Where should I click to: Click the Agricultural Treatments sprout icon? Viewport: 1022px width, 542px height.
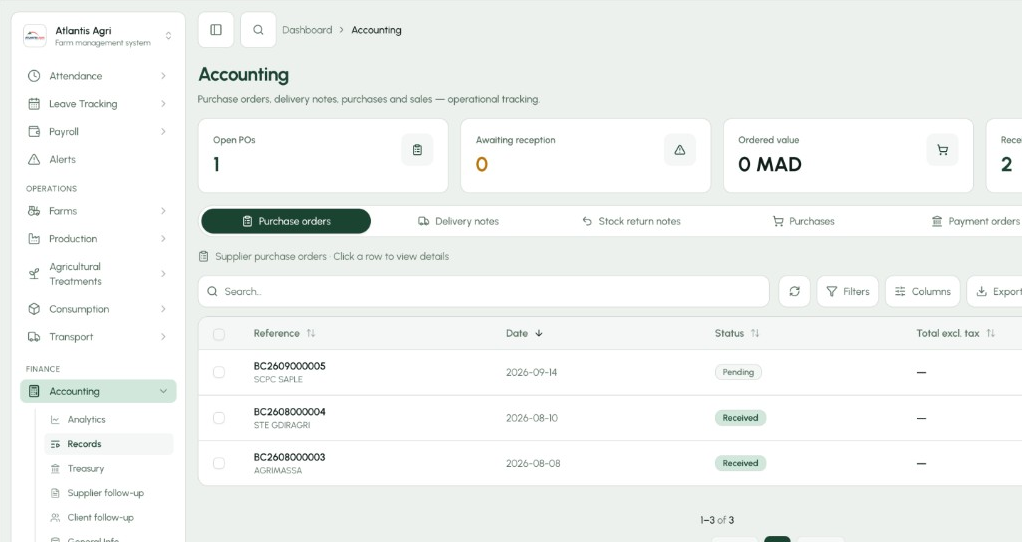(34, 274)
